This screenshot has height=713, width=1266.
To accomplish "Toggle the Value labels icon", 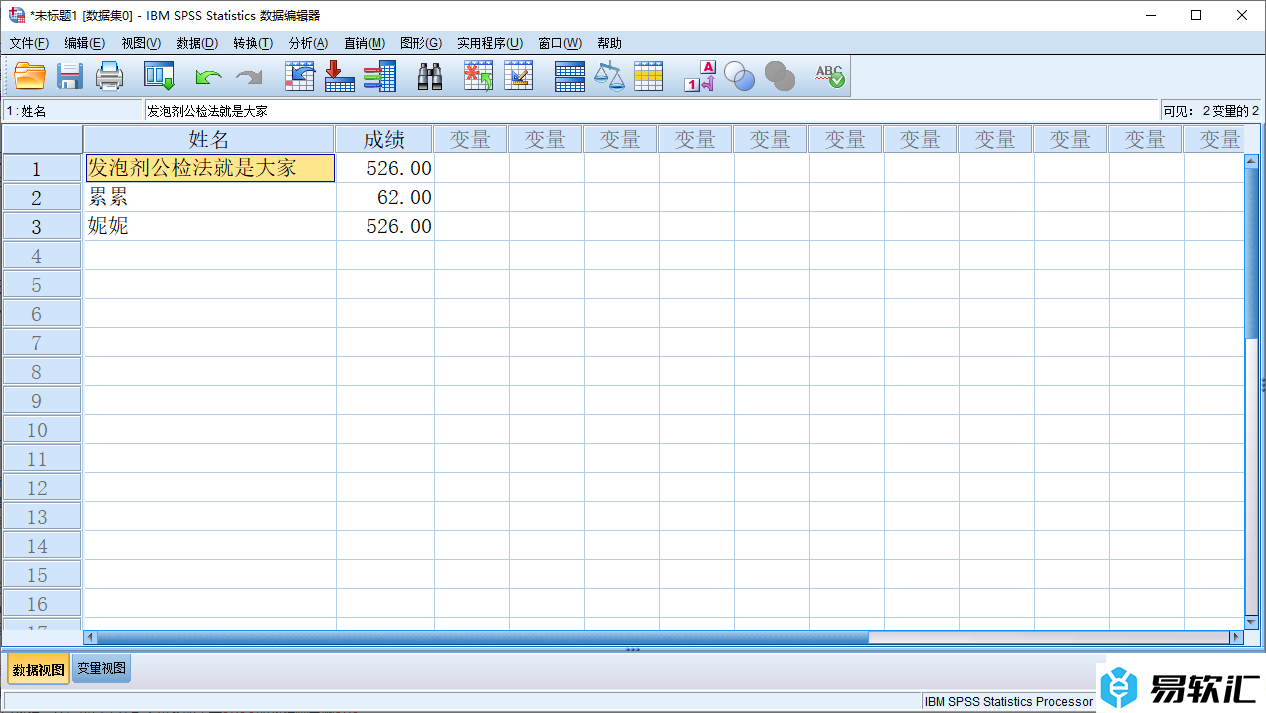I will tap(700, 76).
